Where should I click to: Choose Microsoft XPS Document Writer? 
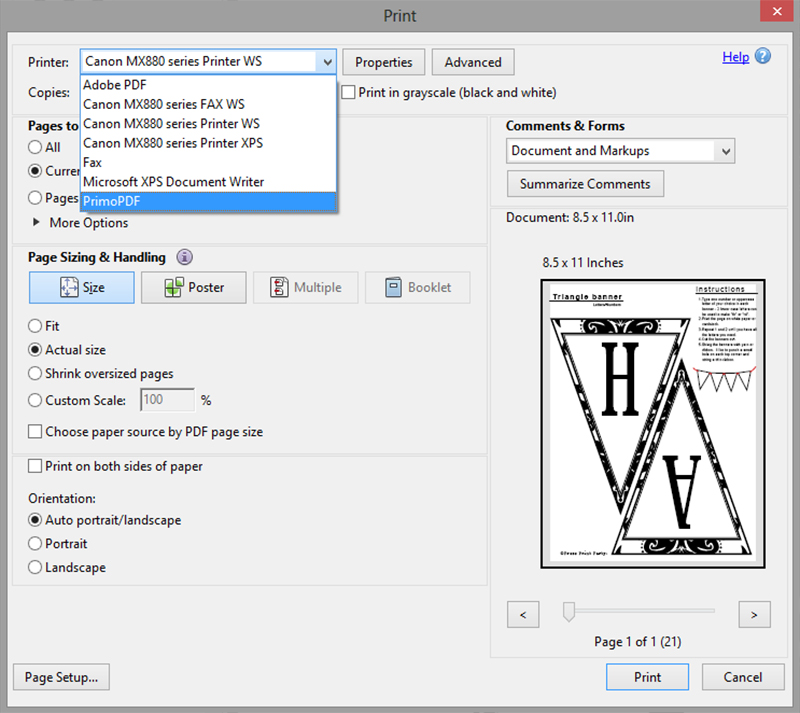point(208,182)
